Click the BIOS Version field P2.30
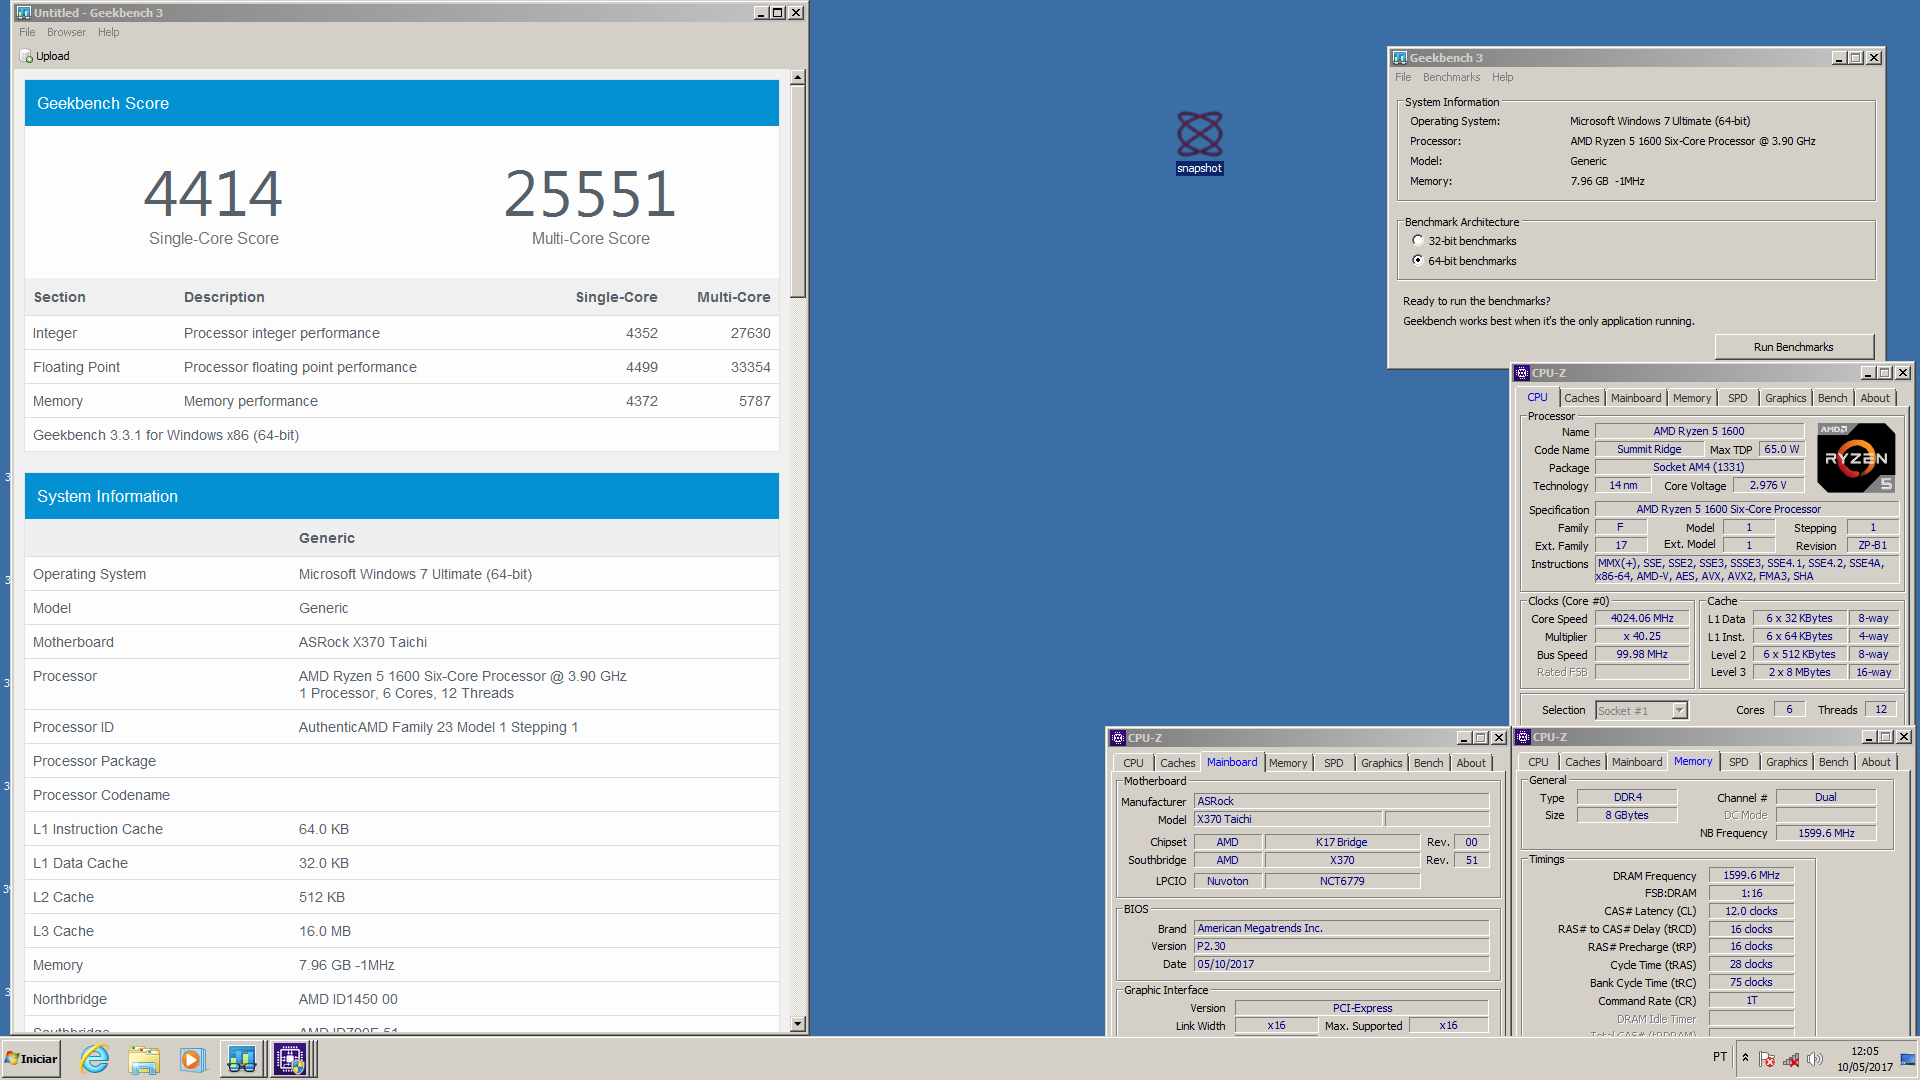This screenshot has height=1080, width=1920. pyautogui.click(x=1341, y=946)
